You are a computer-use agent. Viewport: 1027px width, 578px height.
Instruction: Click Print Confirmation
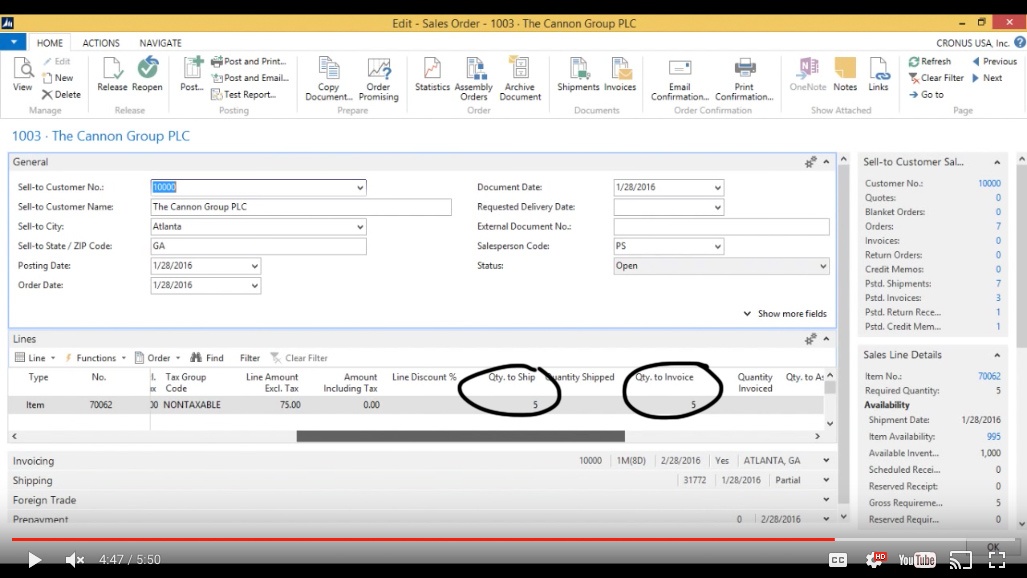click(744, 79)
